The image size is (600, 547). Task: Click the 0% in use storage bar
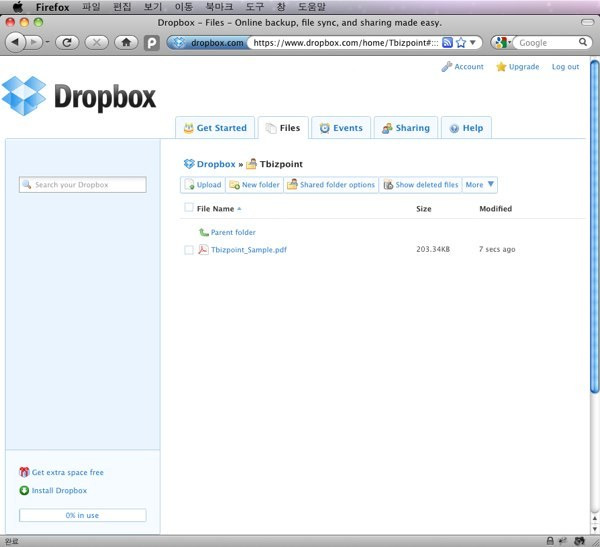tap(83, 515)
